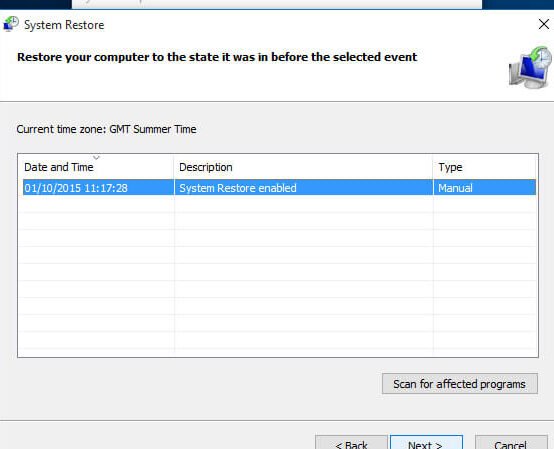Image resolution: width=554 pixels, height=449 pixels.
Task: Click the Manual type cell
Action: click(x=455, y=188)
